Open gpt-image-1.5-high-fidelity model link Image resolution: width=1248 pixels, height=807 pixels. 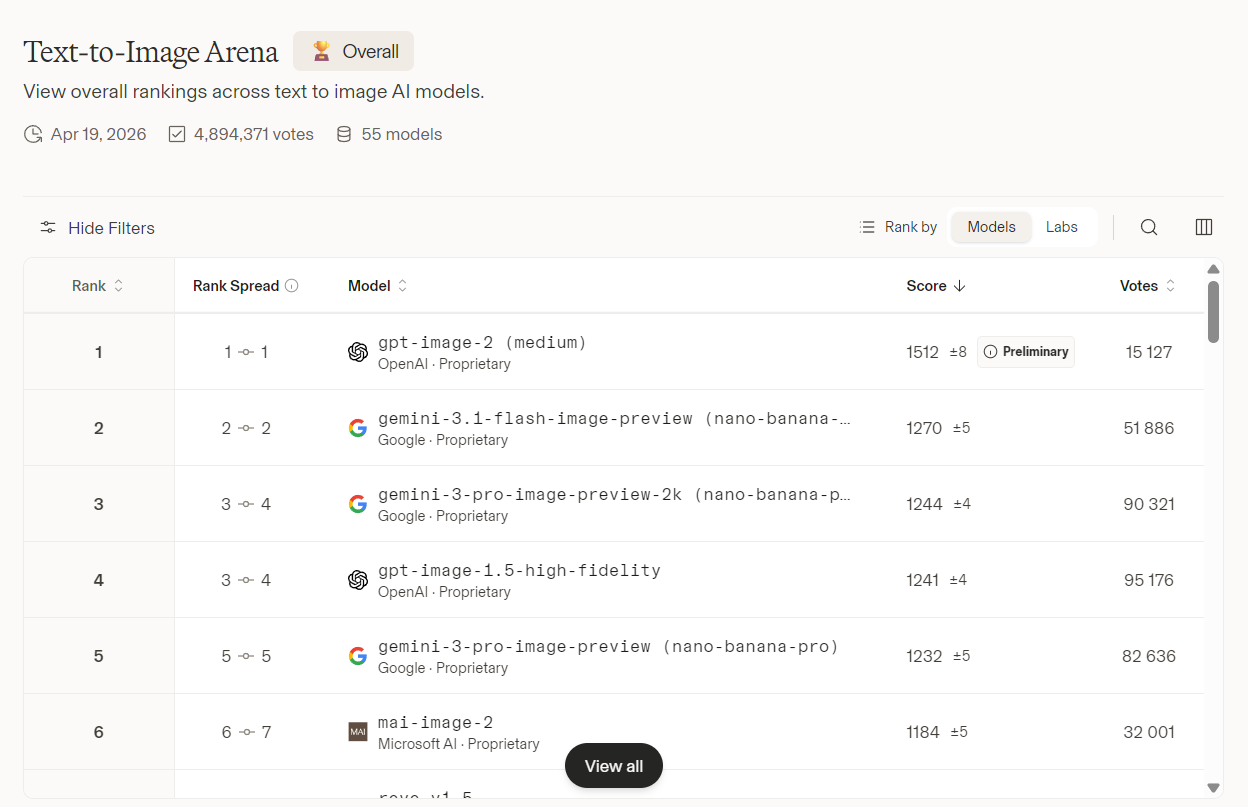tap(519, 571)
